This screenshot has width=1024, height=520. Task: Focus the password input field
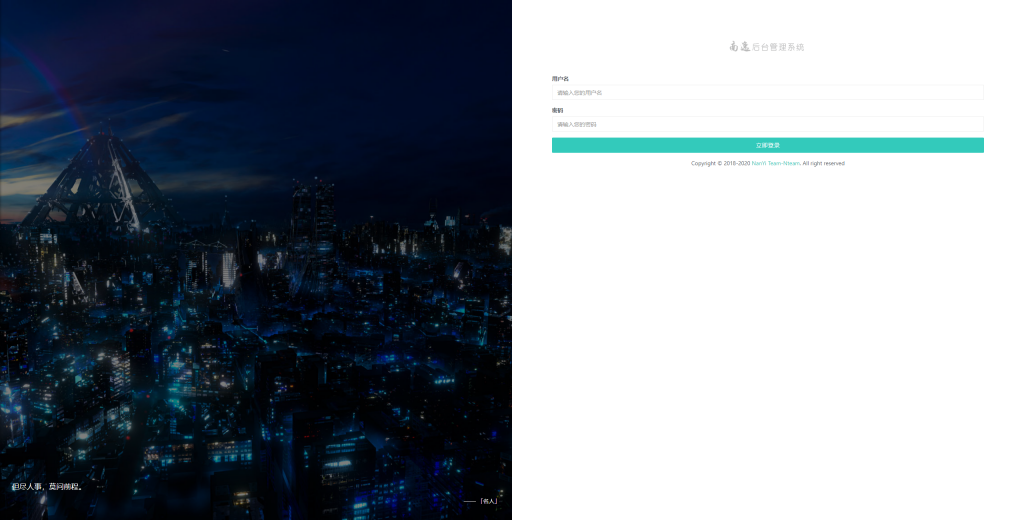click(x=767, y=125)
